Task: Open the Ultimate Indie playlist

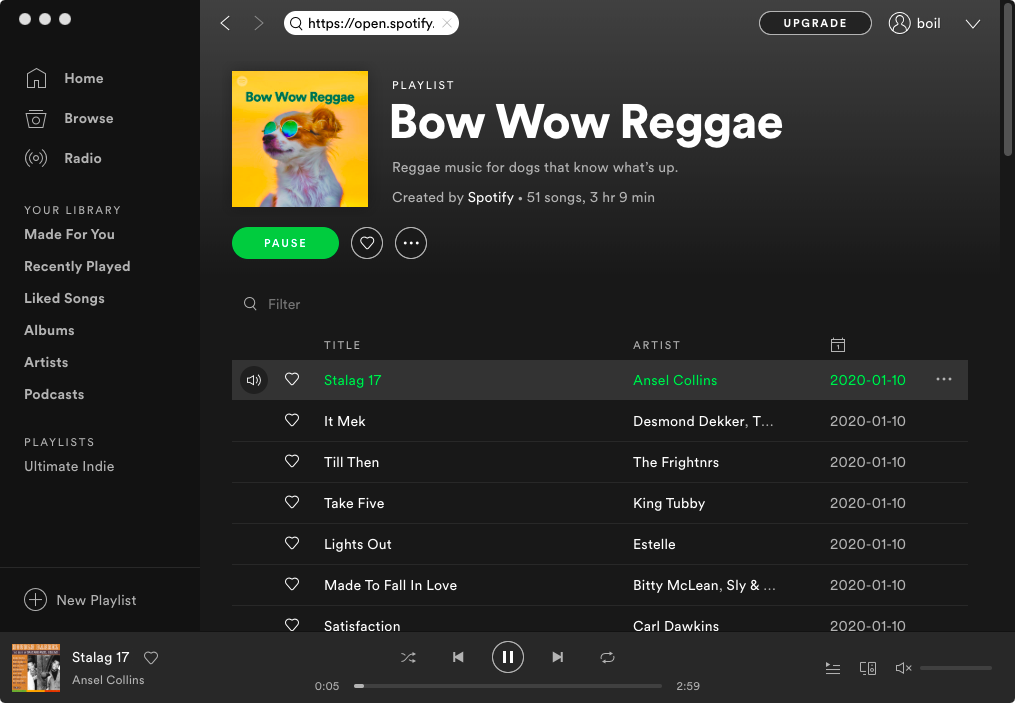Action: 69,466
